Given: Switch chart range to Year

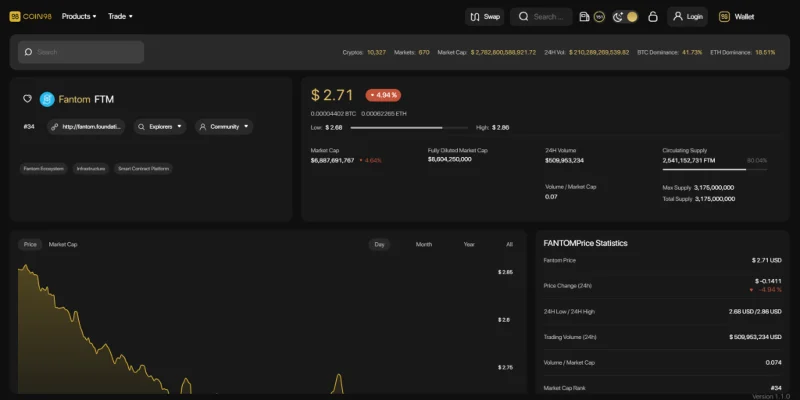Looking at the screenshot, I should [x=469, y=244].
